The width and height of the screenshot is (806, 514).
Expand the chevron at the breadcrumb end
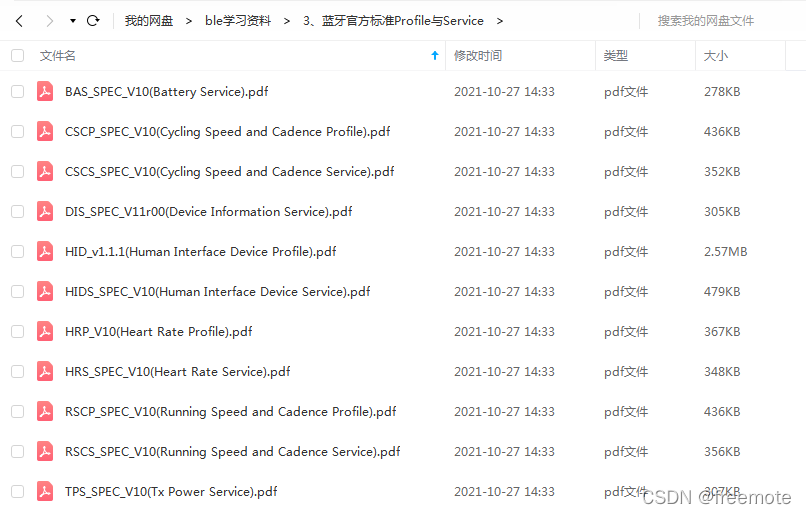point(500,21)
